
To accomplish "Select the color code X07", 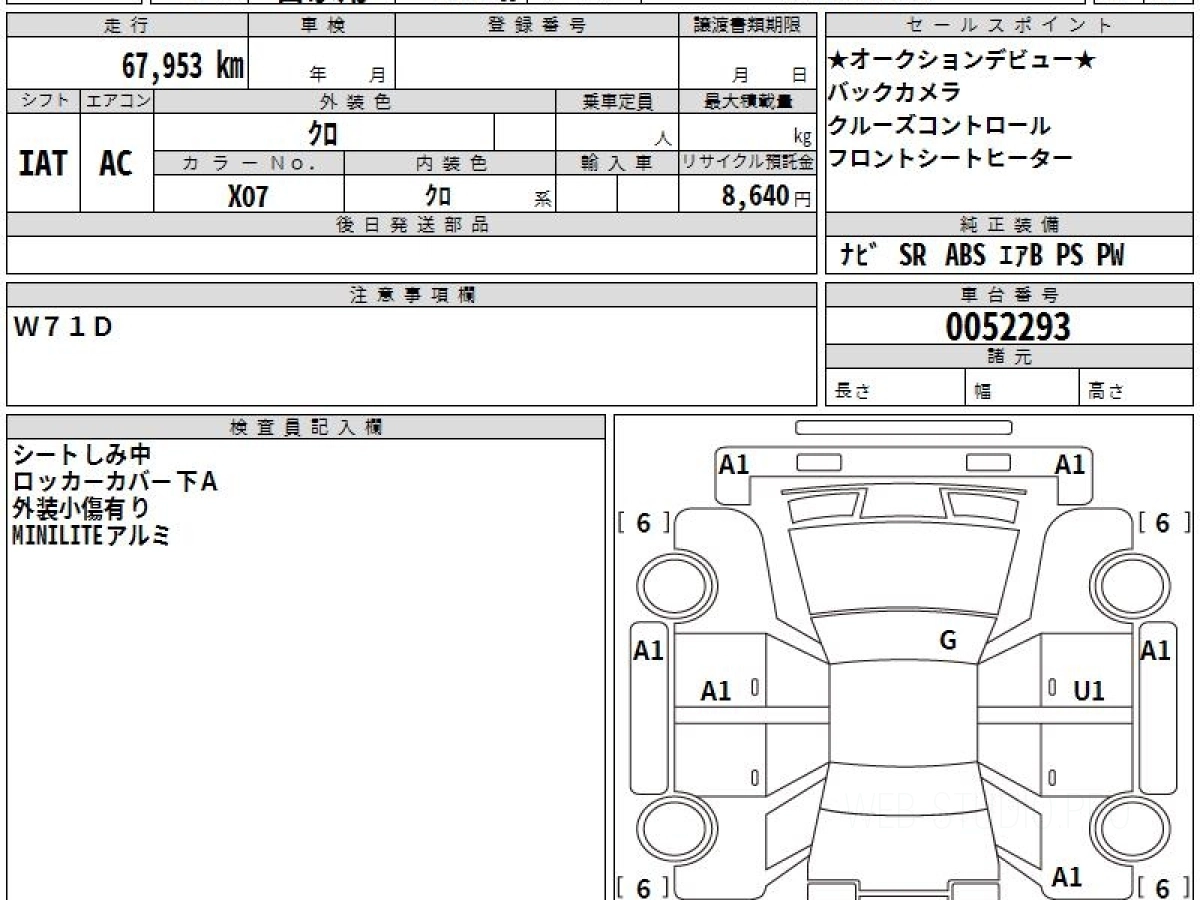I will click(248, 196).
